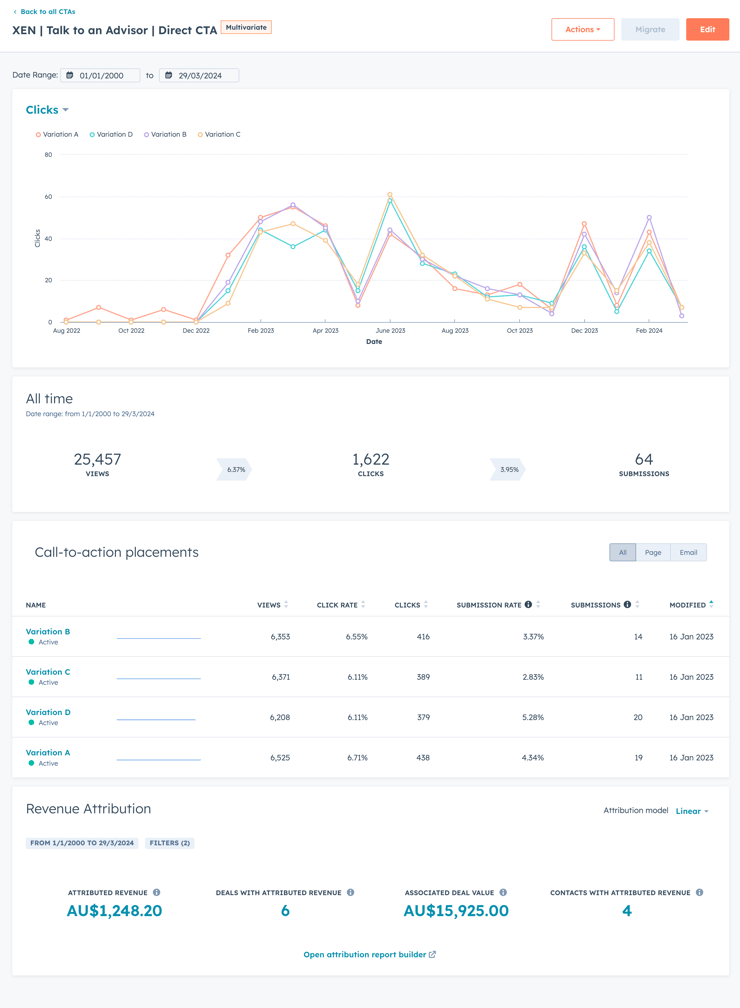Toggle Variation B legend series
The width and height of the screenshot is (740, 1008).
pos(165,134)
